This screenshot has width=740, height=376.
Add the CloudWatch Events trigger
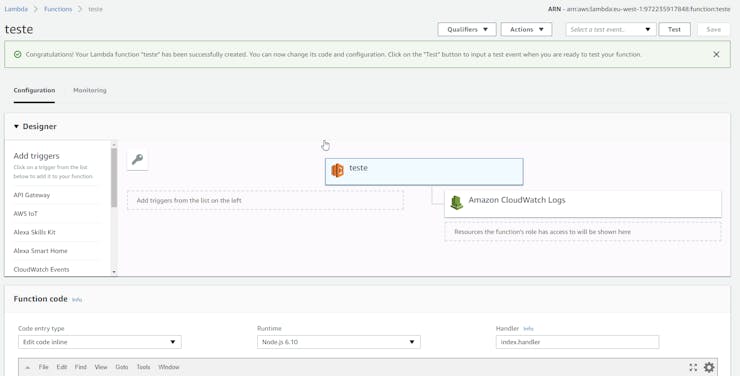point(42,269)
